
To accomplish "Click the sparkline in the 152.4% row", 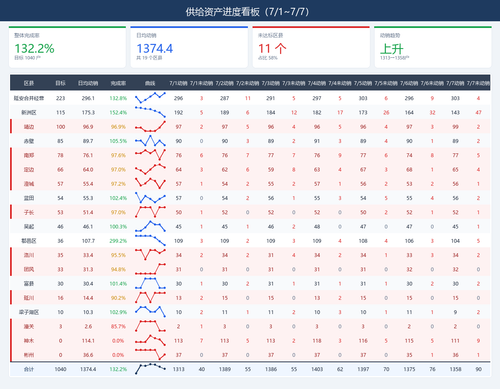I will (150, 112).
